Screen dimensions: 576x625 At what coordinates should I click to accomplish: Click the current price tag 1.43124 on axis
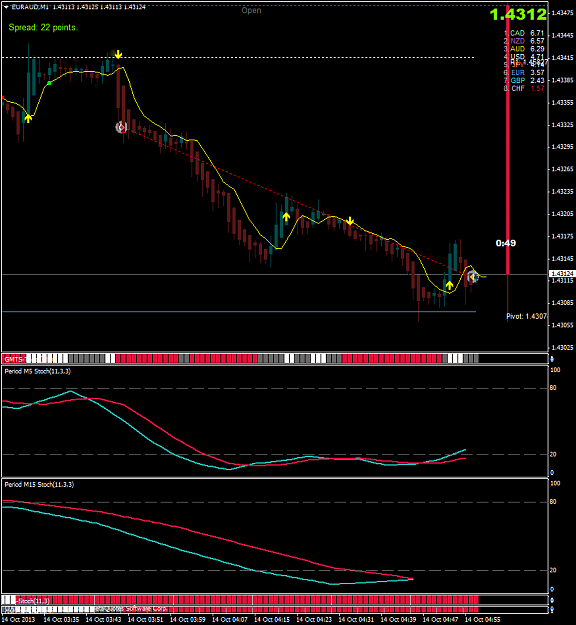click(562, 274)
